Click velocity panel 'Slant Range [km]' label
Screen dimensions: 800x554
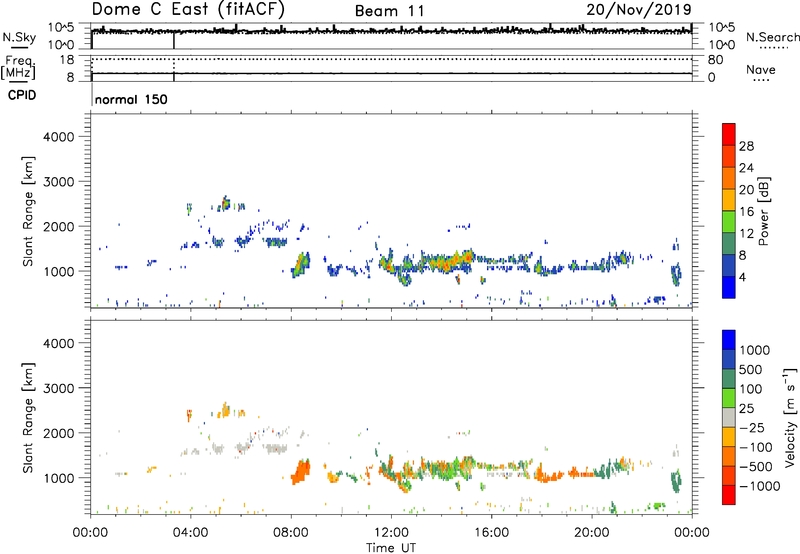click(28, 418)
